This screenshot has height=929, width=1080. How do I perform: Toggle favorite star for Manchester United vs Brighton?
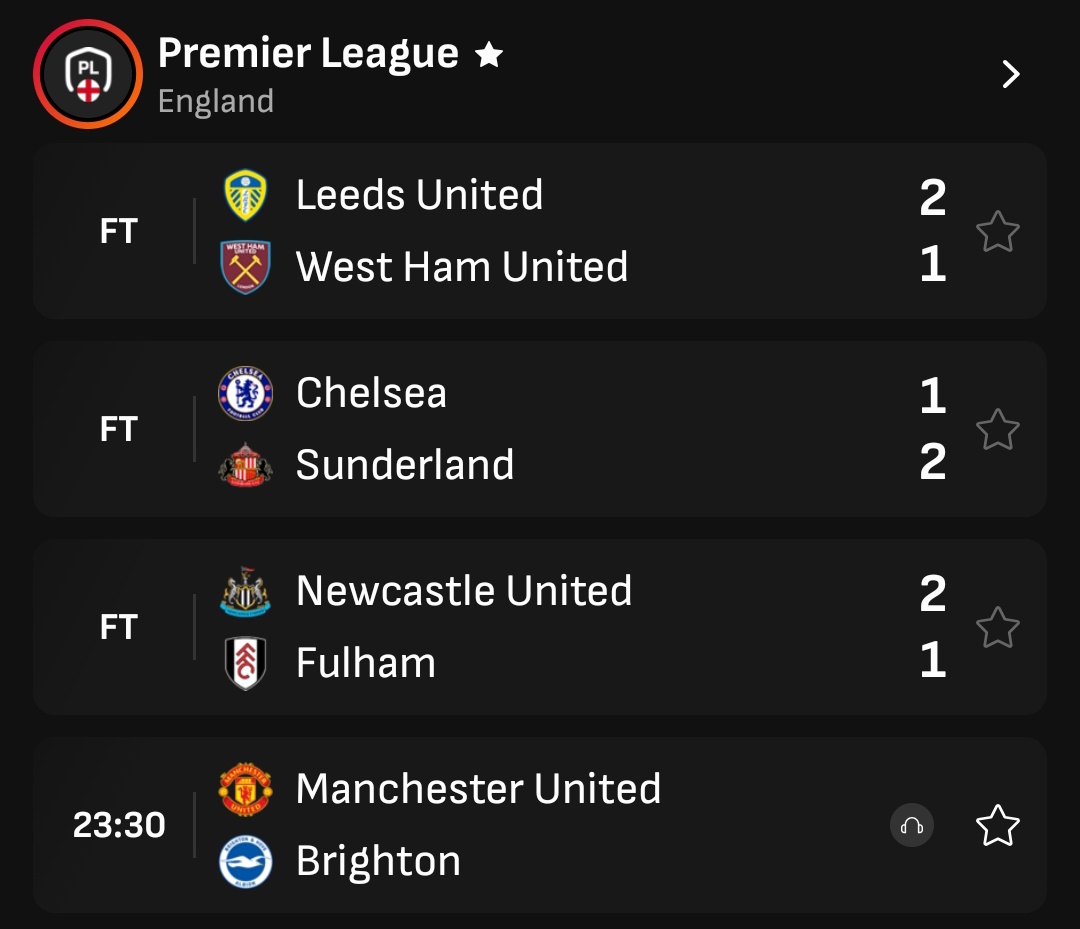[x=997, y=826]
